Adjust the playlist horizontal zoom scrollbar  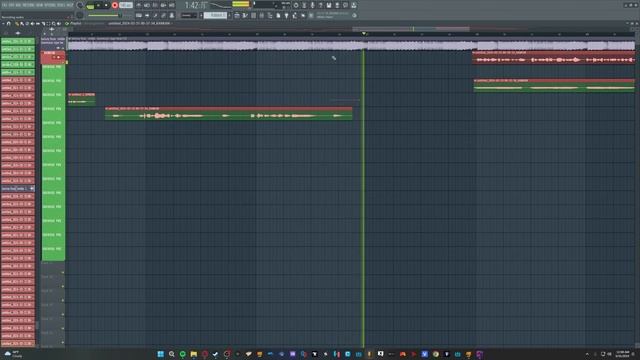[411, 29]
